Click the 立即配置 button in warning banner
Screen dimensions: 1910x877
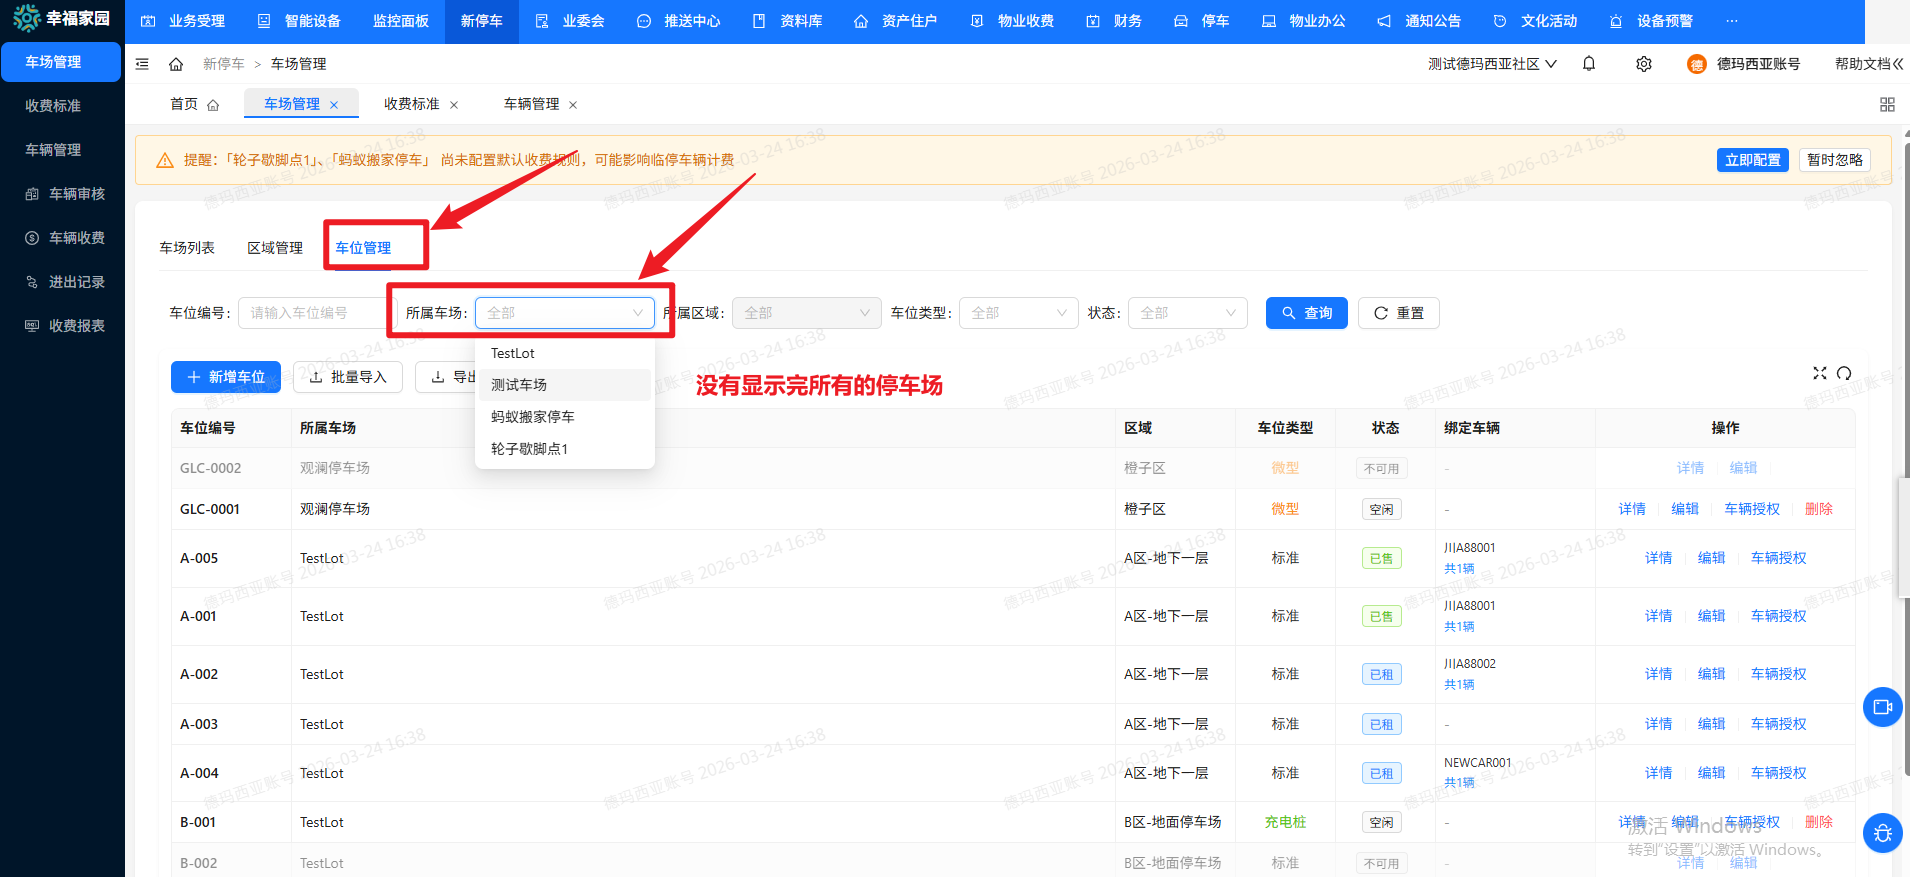(x=1752, y=160)
